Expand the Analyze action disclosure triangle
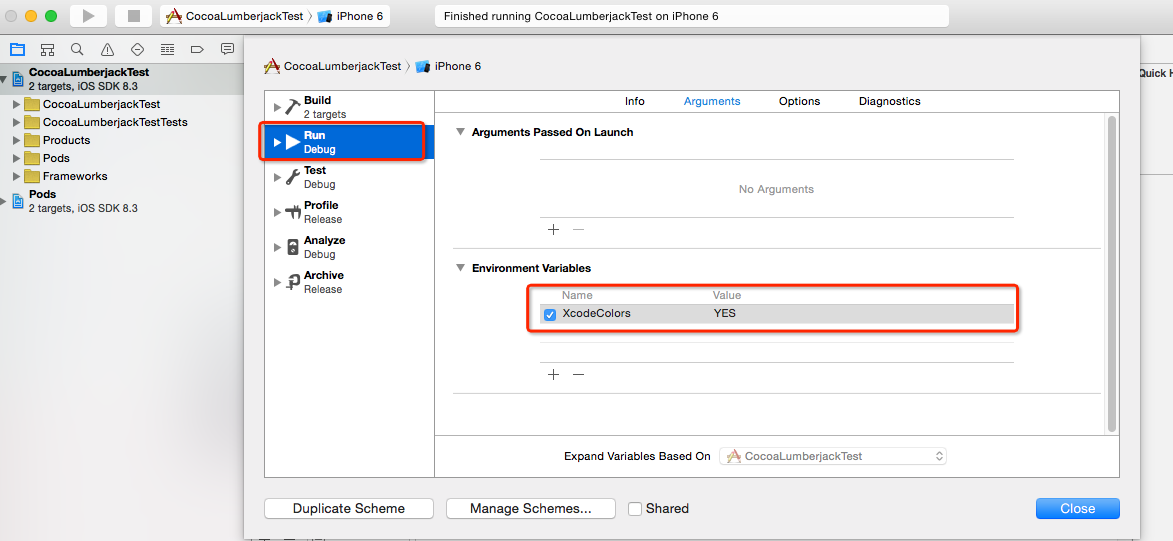1173x541 pixels. tap(277, 248)
